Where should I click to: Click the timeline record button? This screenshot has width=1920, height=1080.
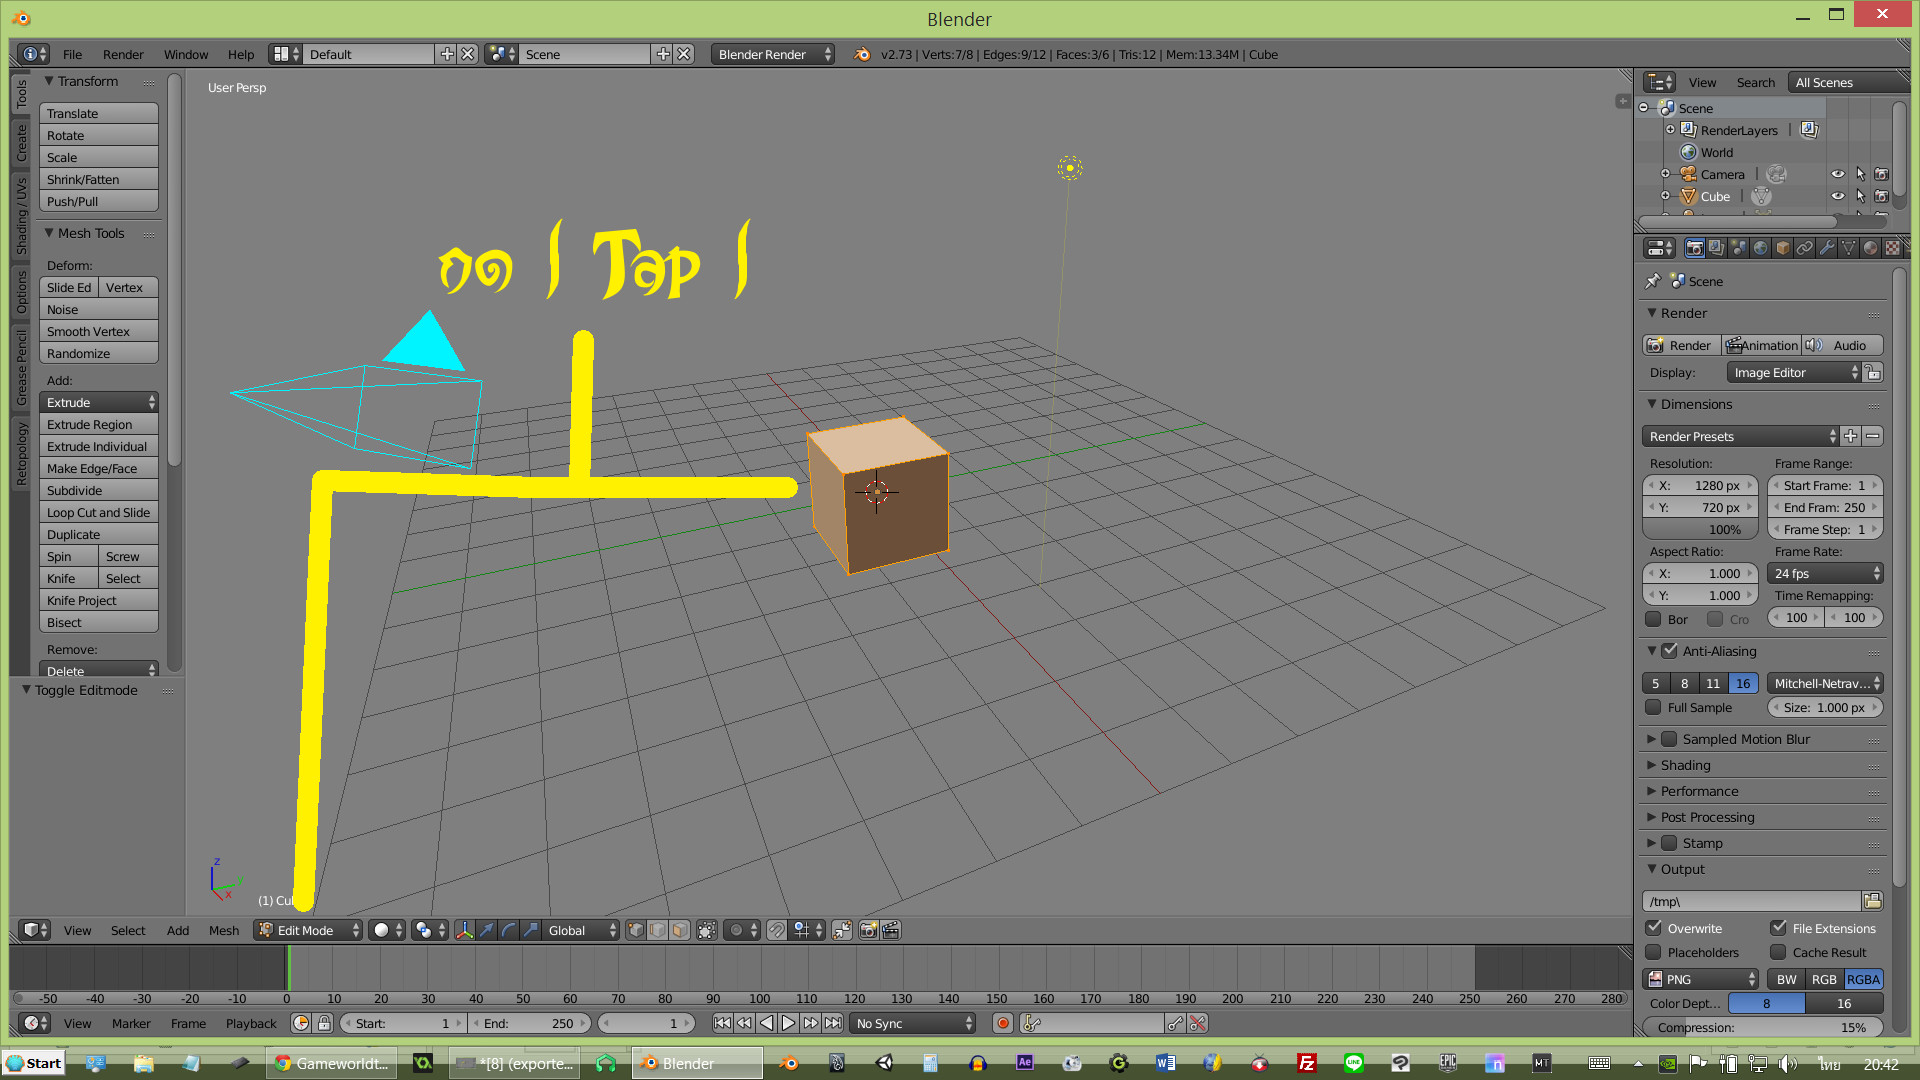click(x=1003, y=1023)
